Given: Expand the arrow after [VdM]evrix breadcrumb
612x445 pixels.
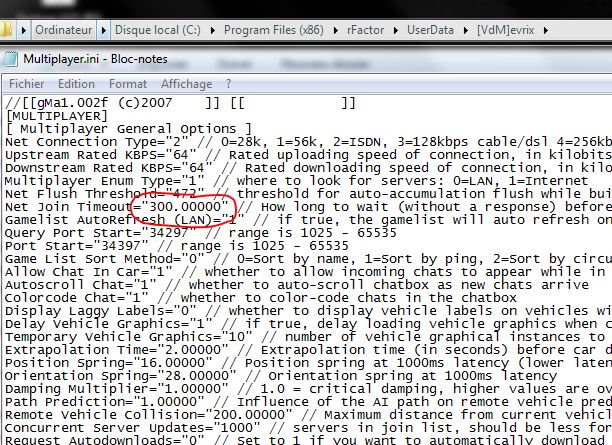Looking at the screenshot, I should pos(546,30).
